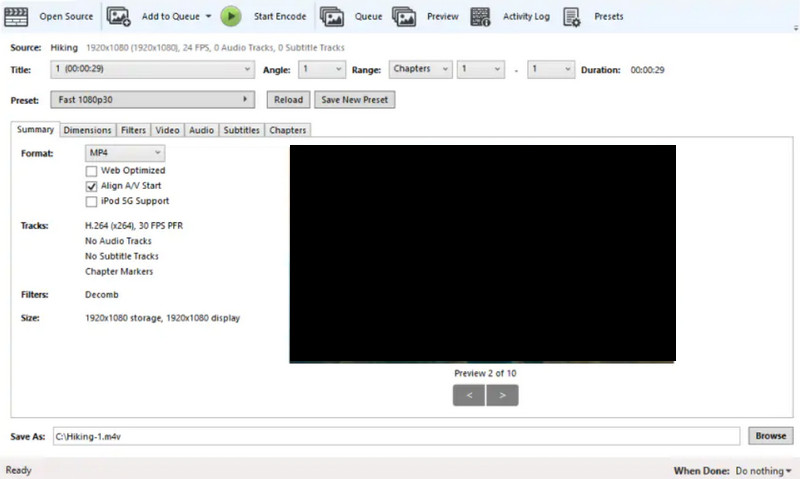Expand the Add to Queue dropdown arrow
The image size is (800, 479).
(x=207, y=17)
